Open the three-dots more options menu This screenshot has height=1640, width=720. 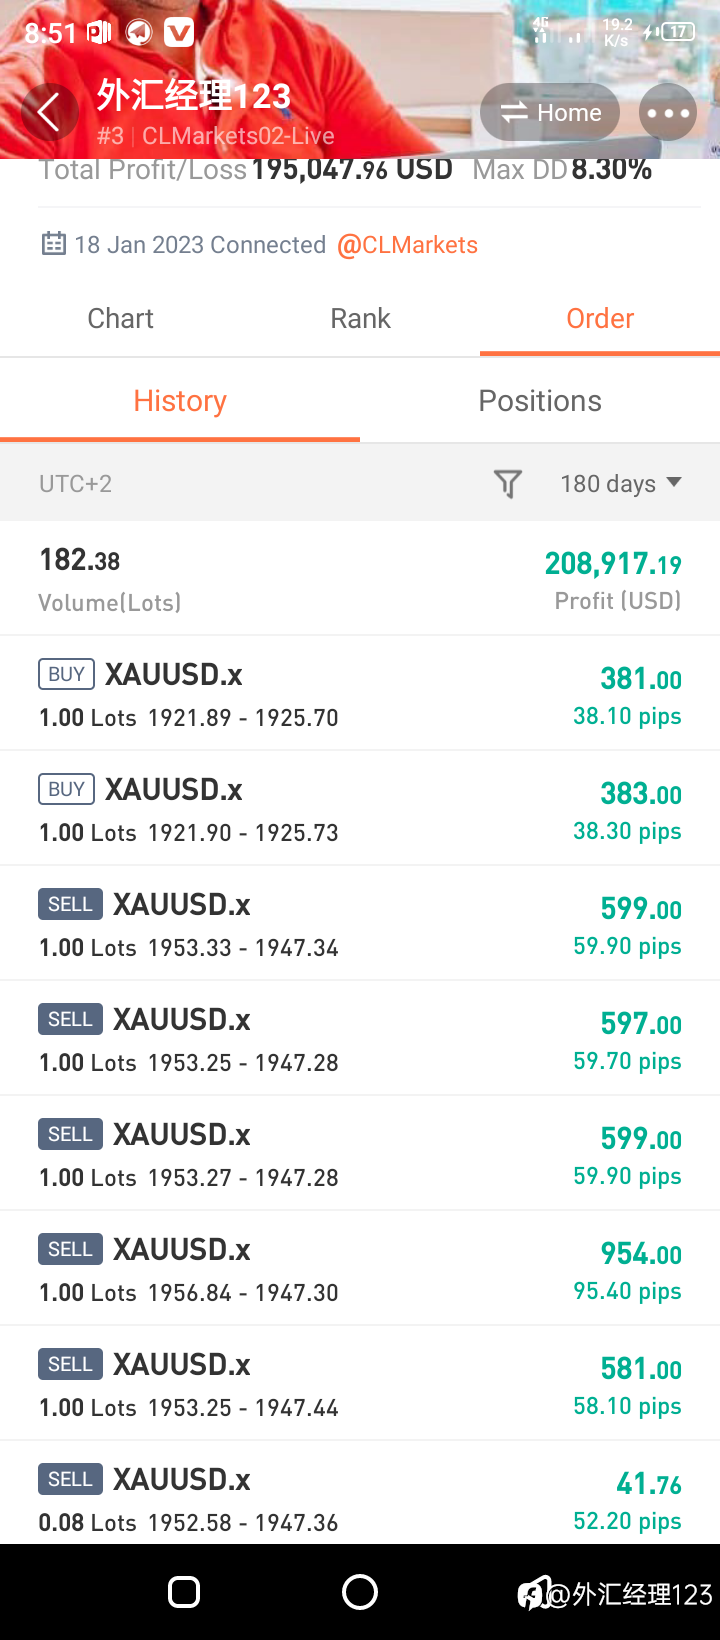pyautogui.click(x=668, y=113)
